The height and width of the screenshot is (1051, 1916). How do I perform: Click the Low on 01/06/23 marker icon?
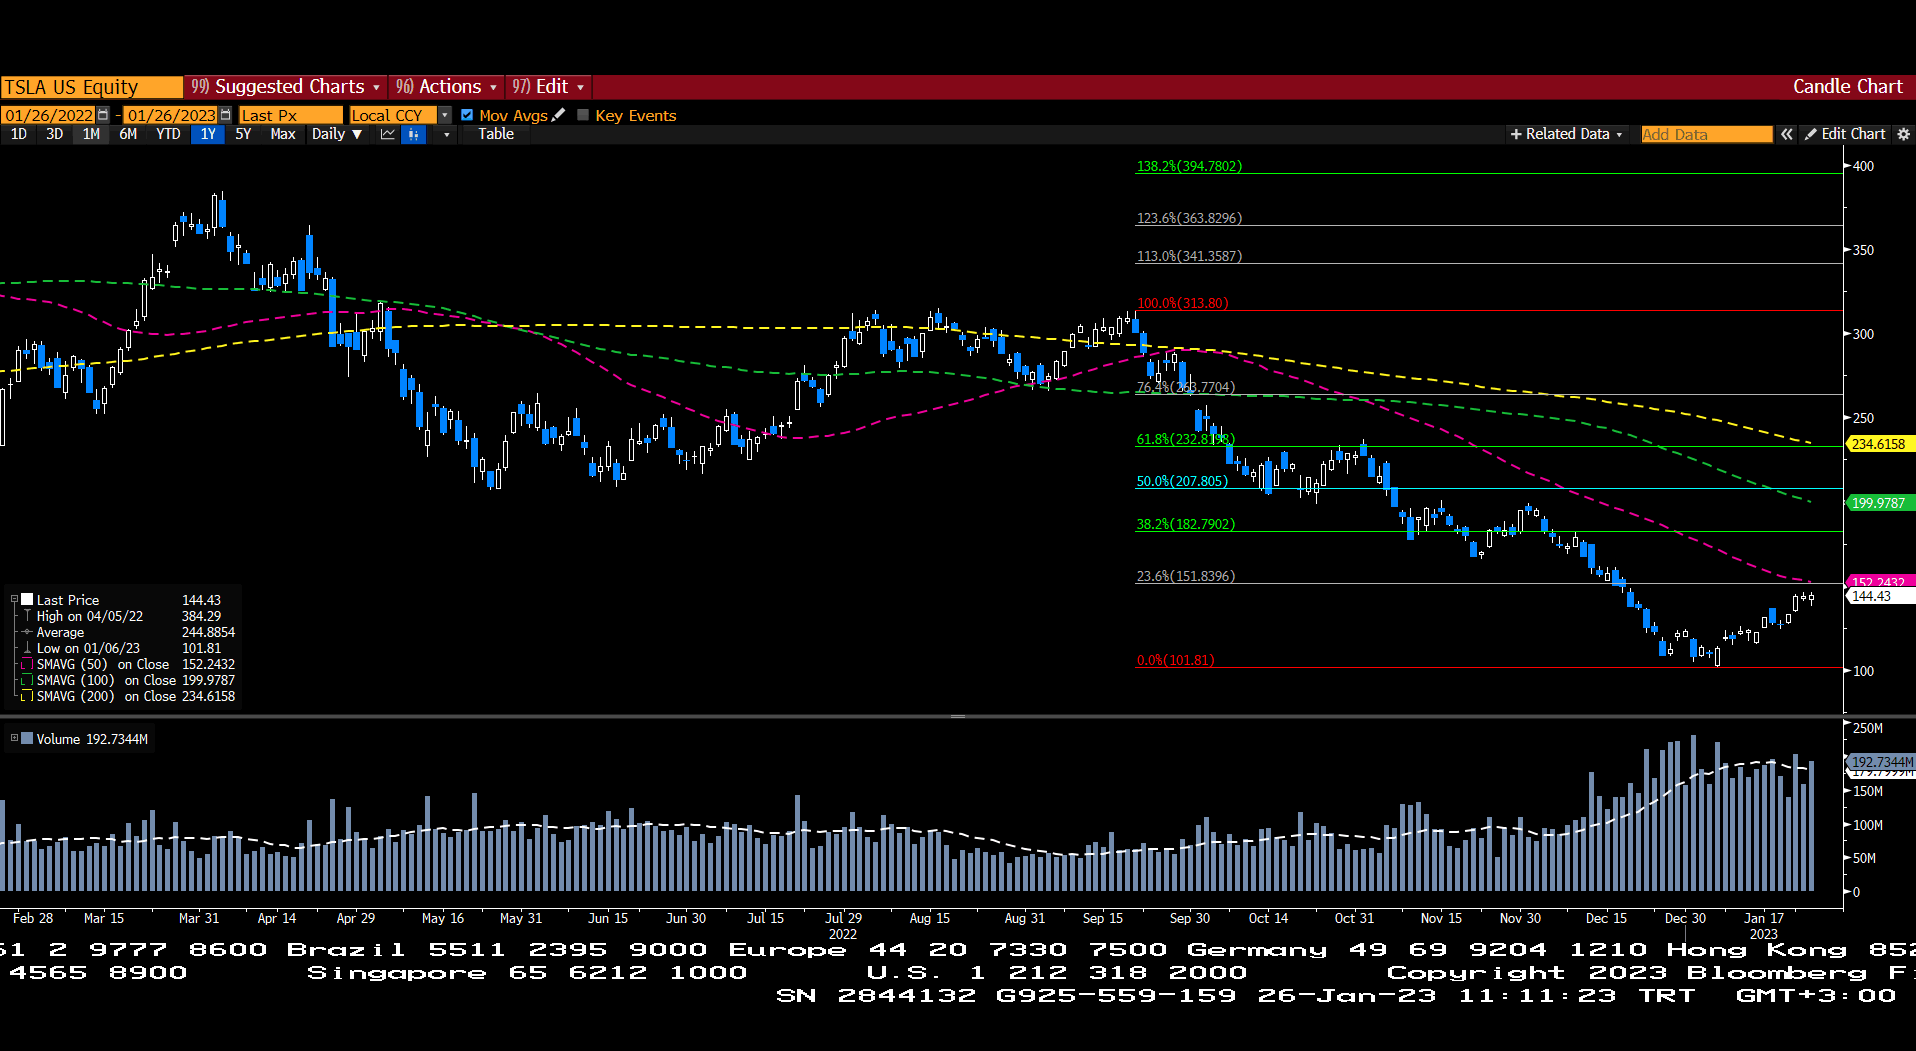[x=27, y=648]
